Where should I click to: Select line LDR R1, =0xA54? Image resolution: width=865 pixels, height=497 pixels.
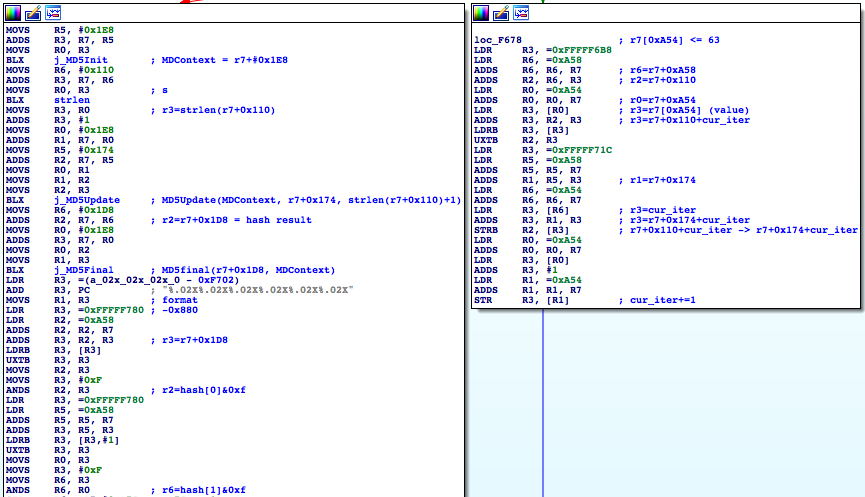528,280
